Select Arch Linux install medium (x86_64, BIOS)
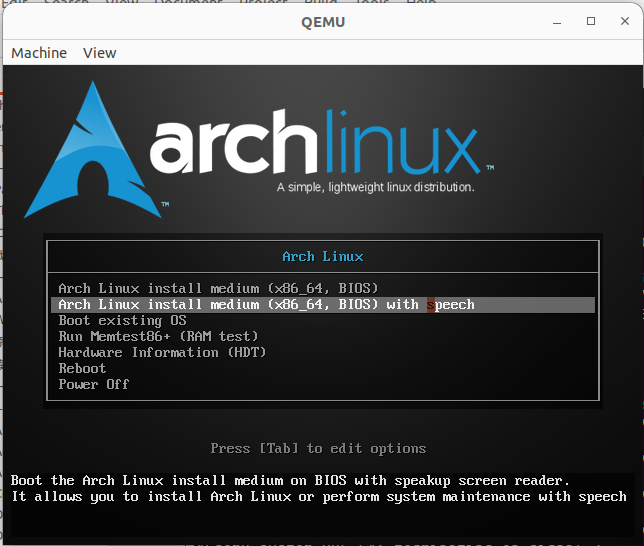Viewport: 644px width, 546px height. tap(218, 289)
